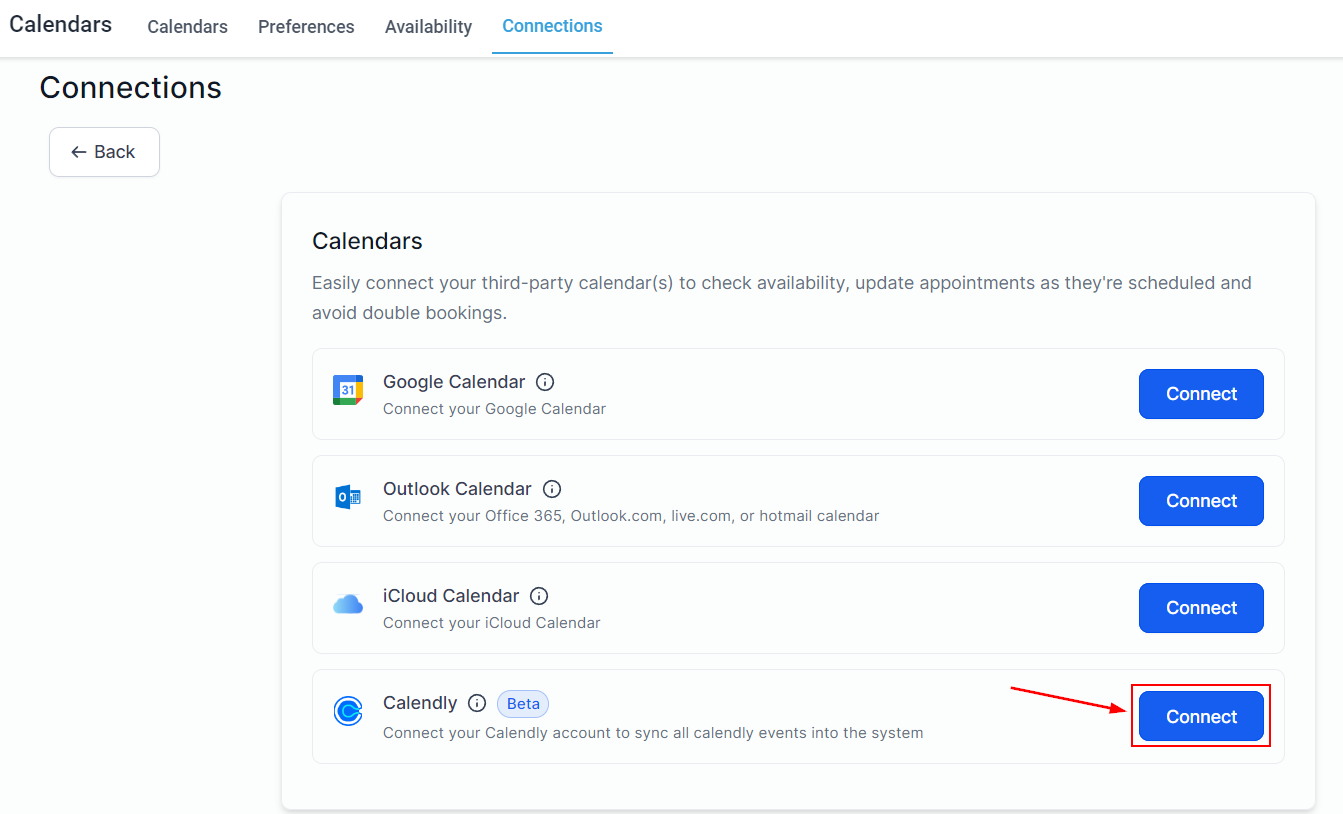
Task: Open the Preferences tab
Action: pyautogui.click(x=306, y=27)
